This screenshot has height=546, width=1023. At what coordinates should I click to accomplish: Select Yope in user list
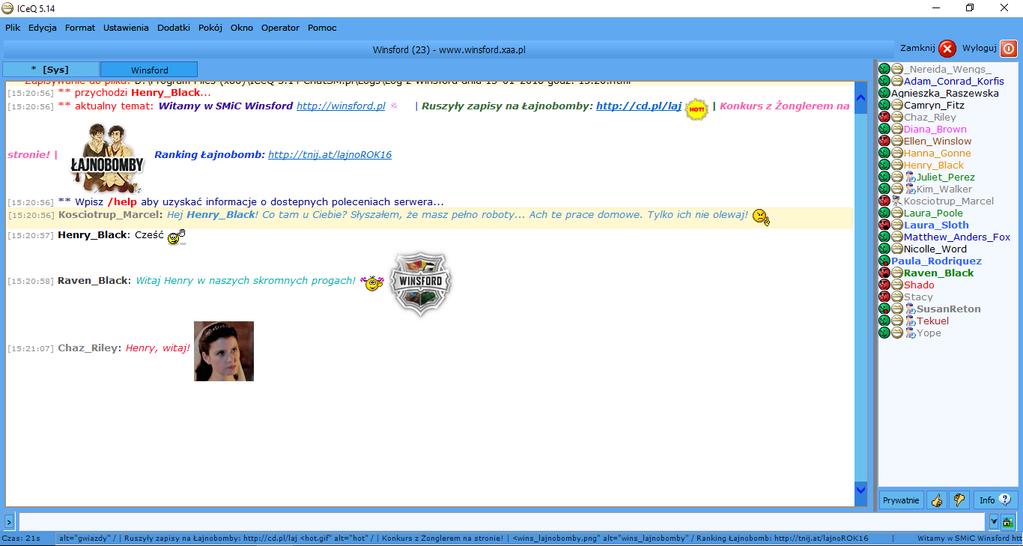click(929, 333)
